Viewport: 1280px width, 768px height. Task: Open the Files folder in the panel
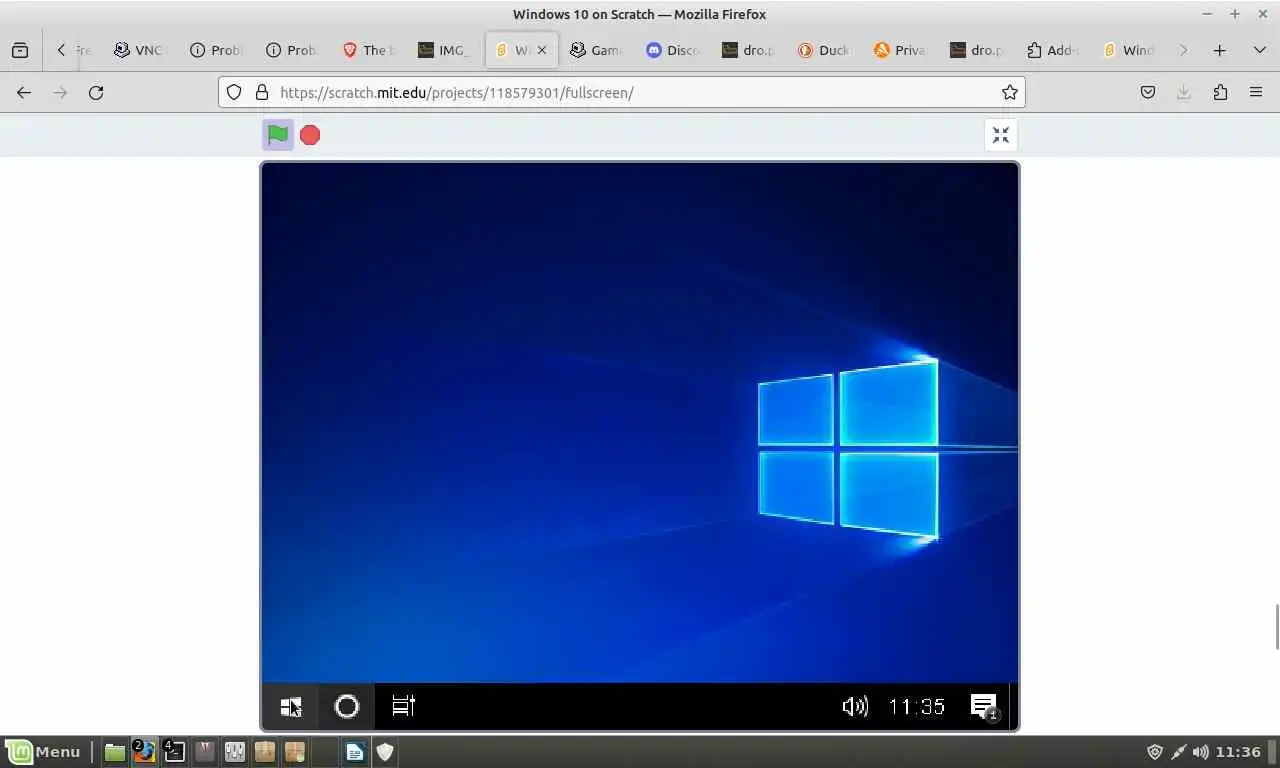tap(115, 752)
